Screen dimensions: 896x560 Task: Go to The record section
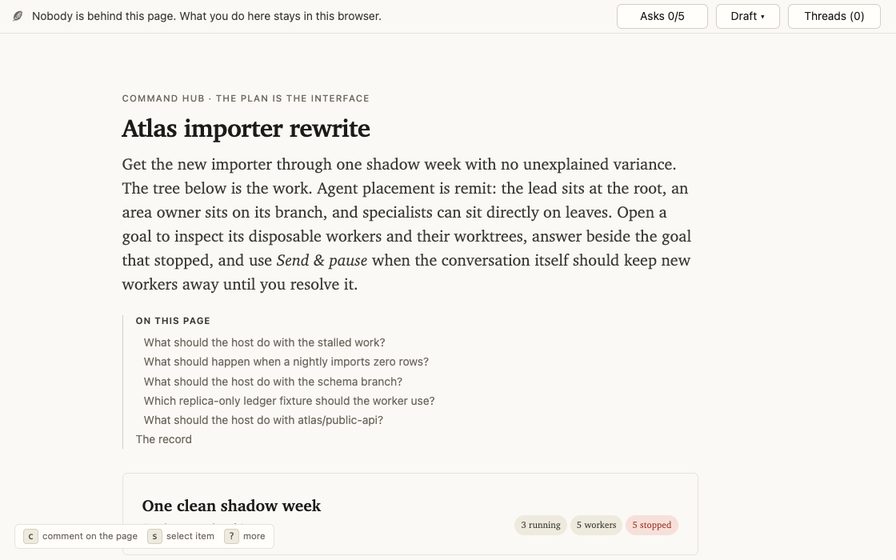(x=163, y=439)
